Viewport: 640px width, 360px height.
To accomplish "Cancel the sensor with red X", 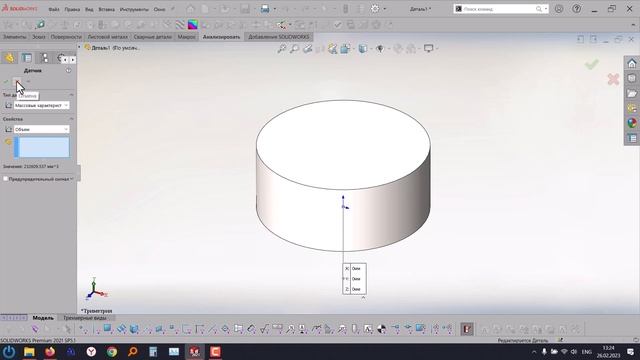I will pyautogui.click(x=17, y=82).
